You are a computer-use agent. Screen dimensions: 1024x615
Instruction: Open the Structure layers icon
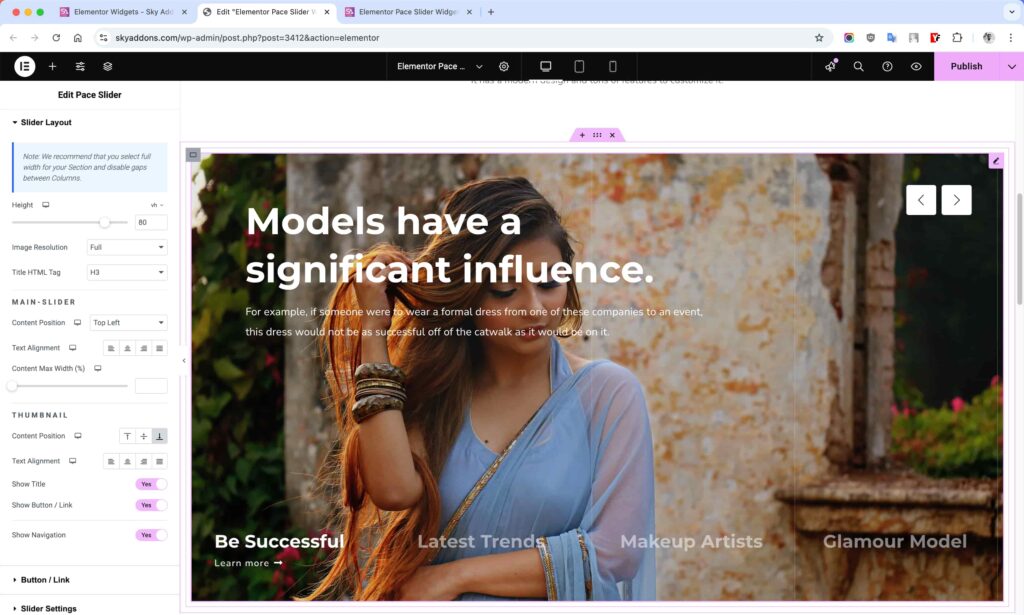click(x=108, y=67)
